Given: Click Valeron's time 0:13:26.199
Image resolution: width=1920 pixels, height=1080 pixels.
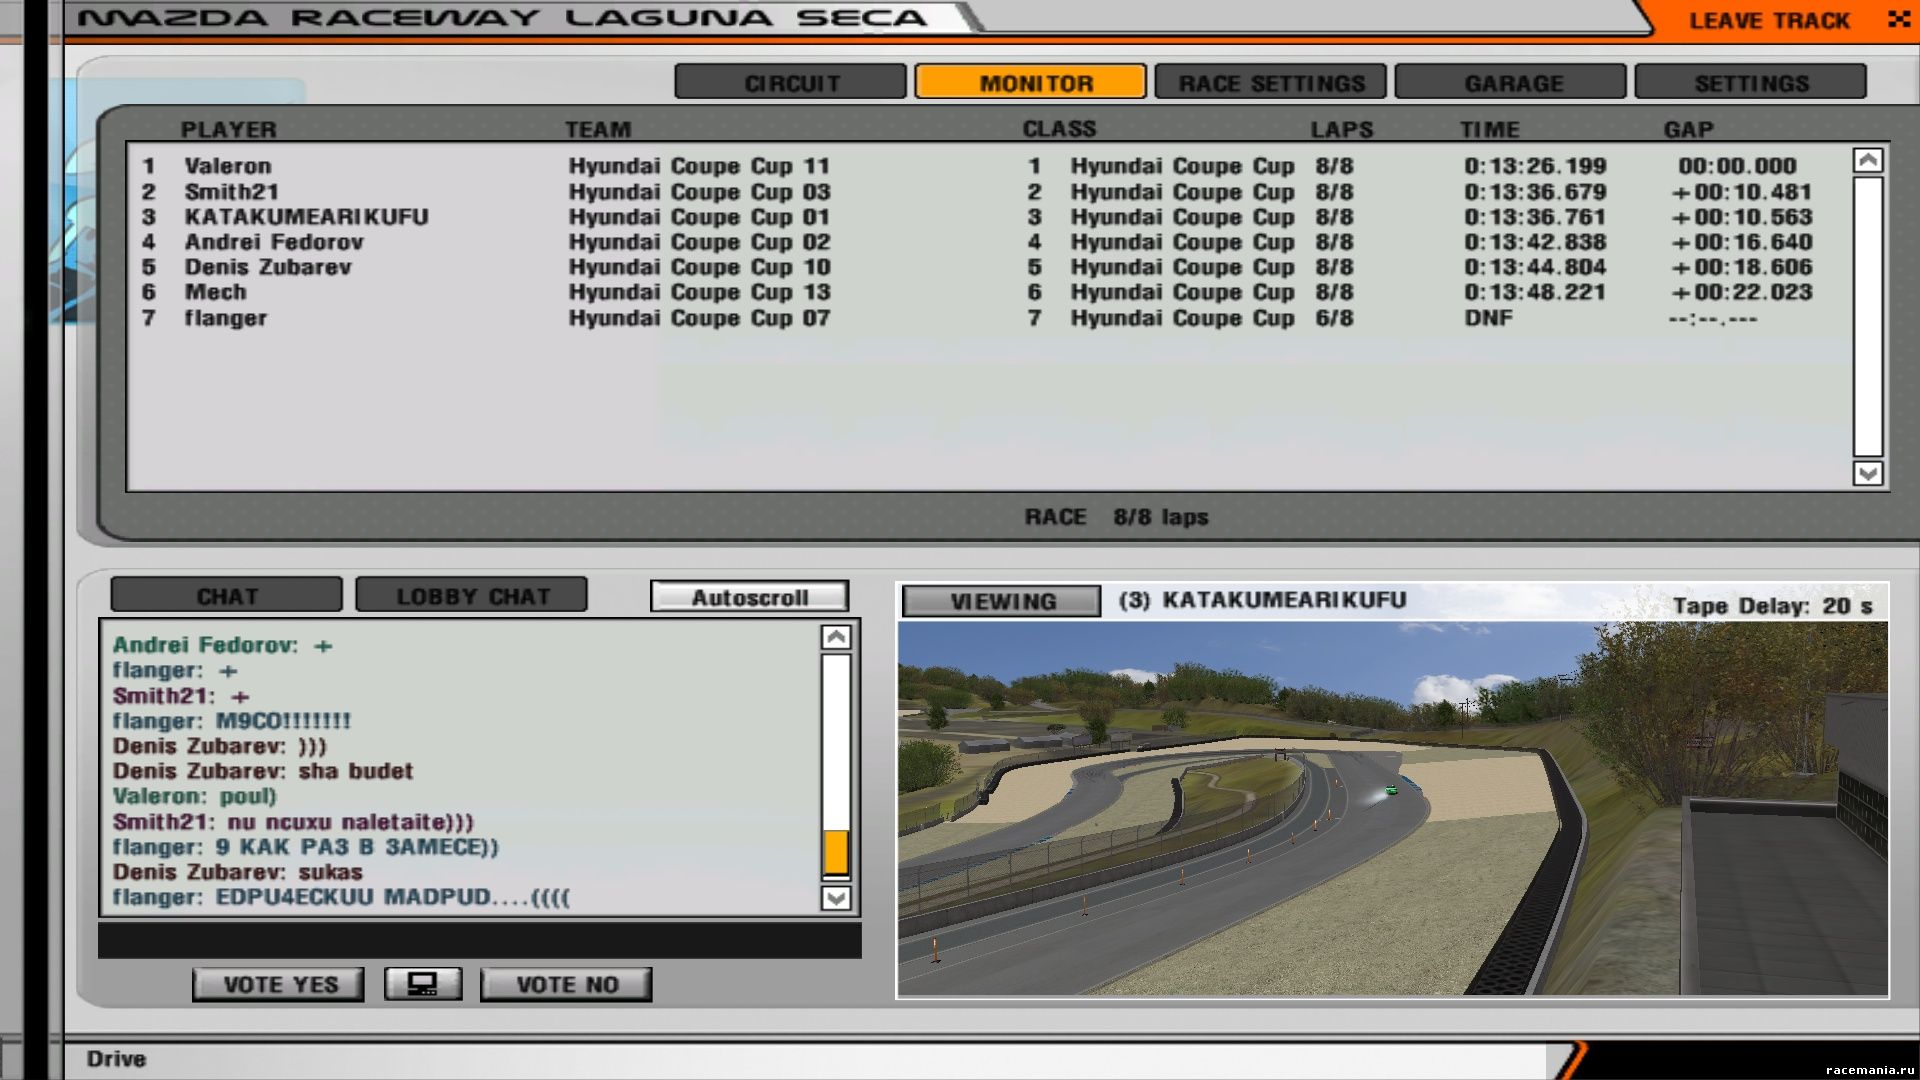Looking at the screenshot, I should point(1535,166).
